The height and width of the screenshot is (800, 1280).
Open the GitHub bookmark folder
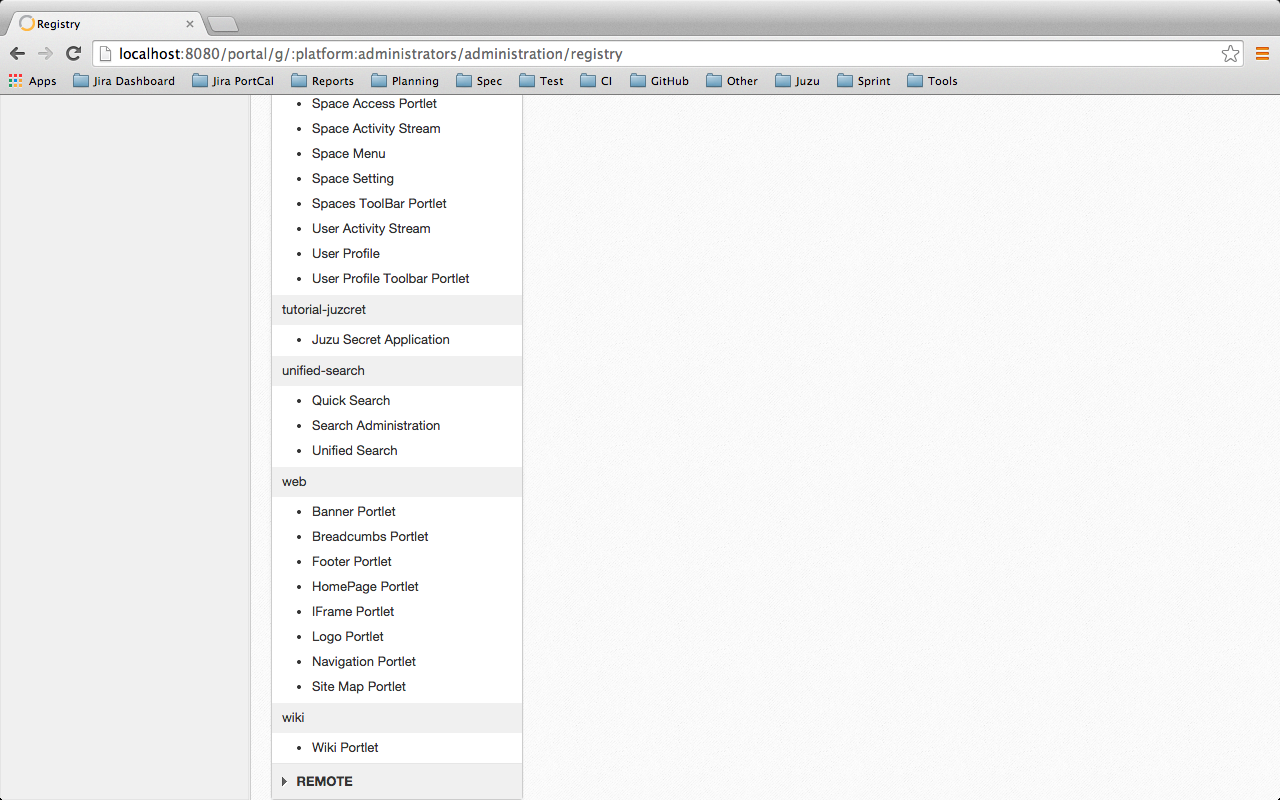coord(660,81)
